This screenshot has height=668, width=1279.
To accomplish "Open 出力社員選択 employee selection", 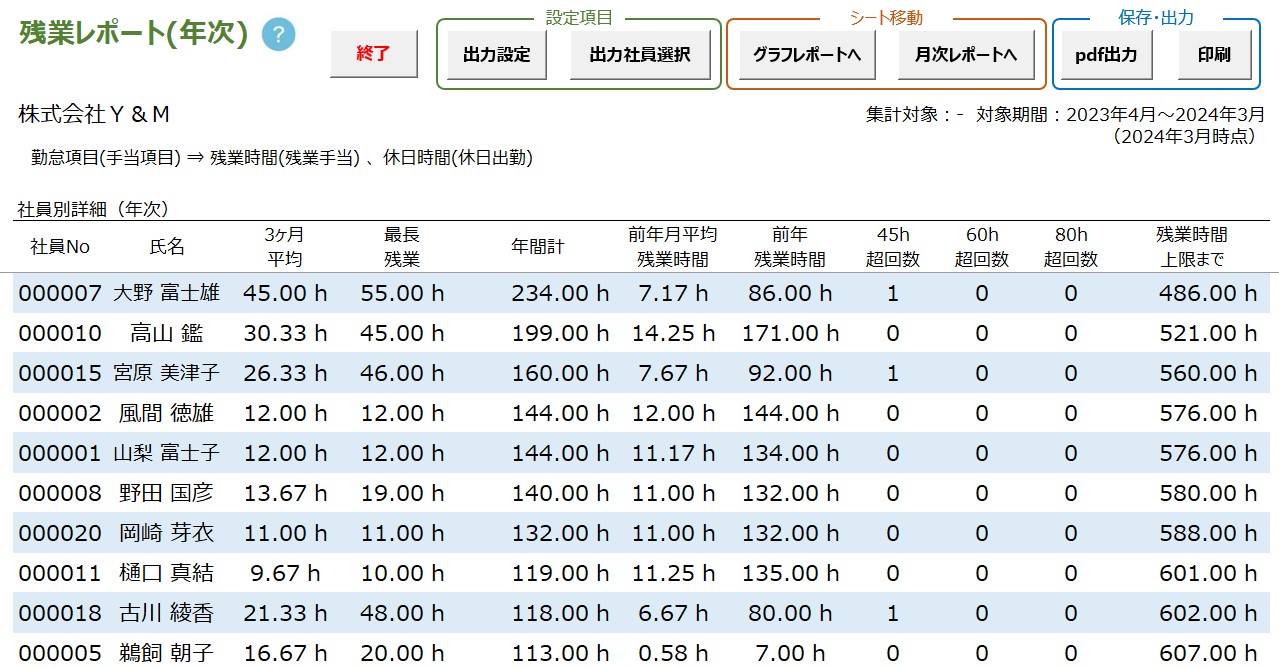I will tap(640, 55).
